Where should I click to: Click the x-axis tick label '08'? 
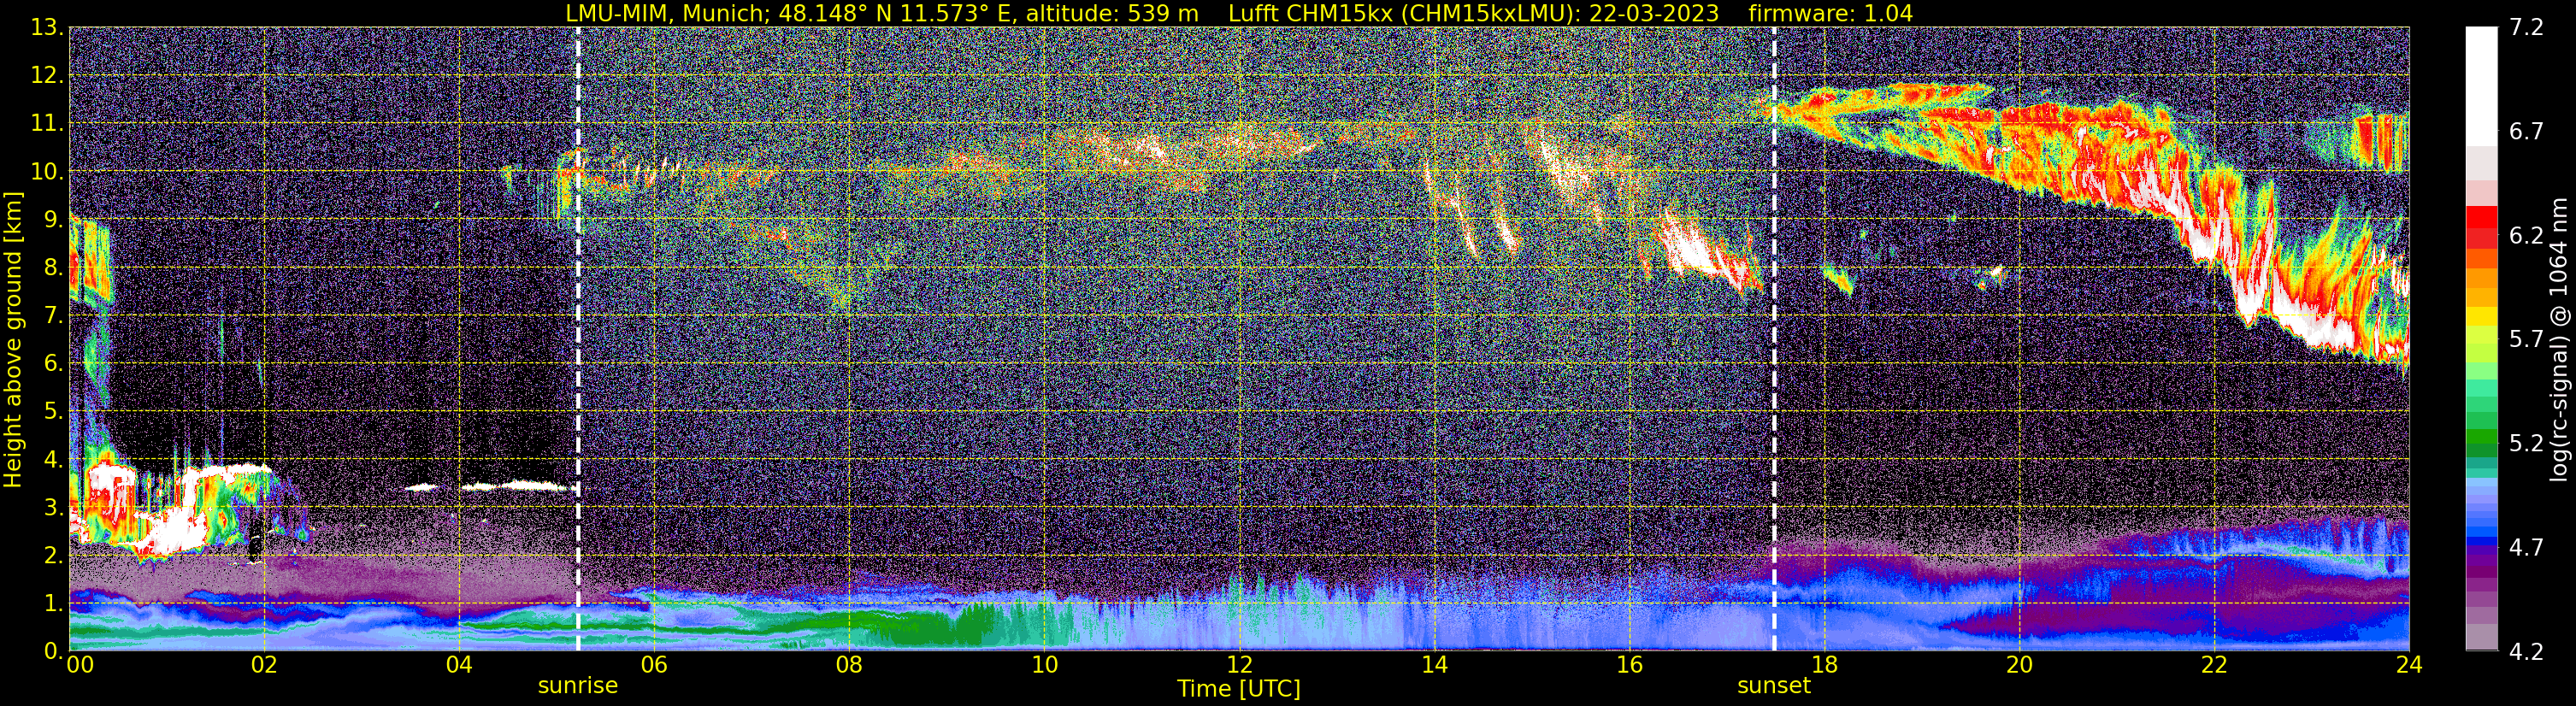[849, 665]
